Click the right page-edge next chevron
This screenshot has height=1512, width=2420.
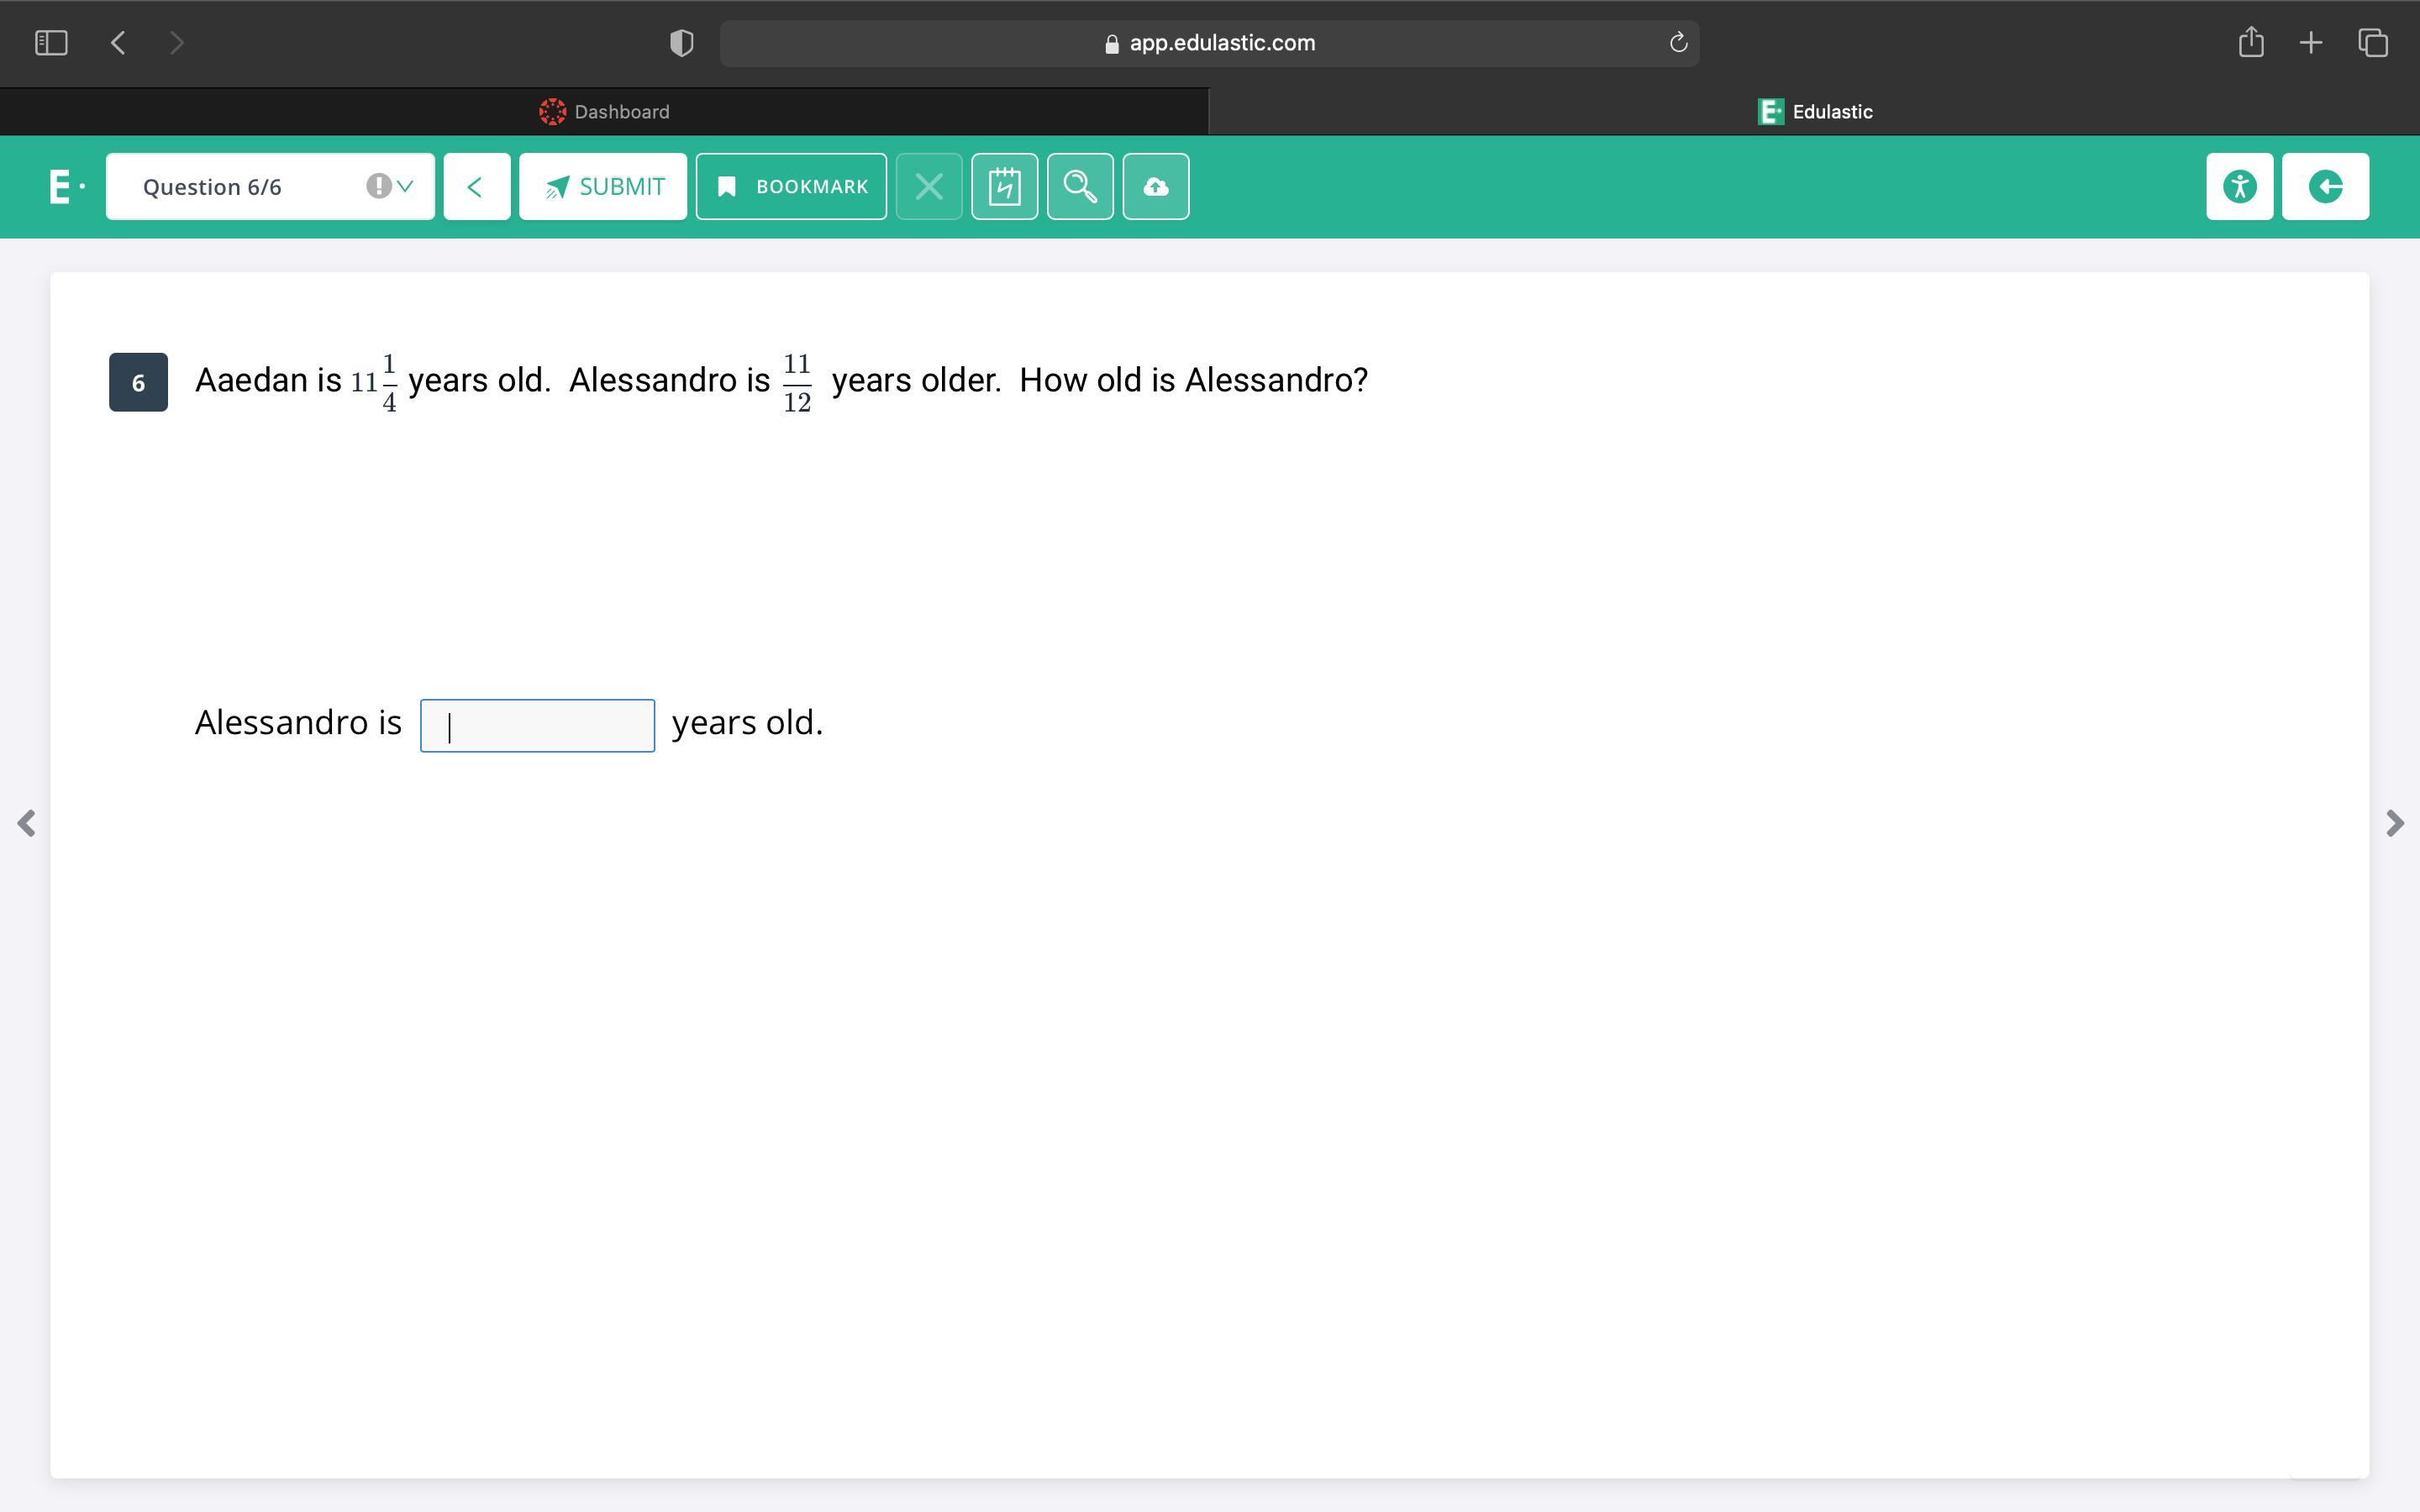(x=2394, y=823)
